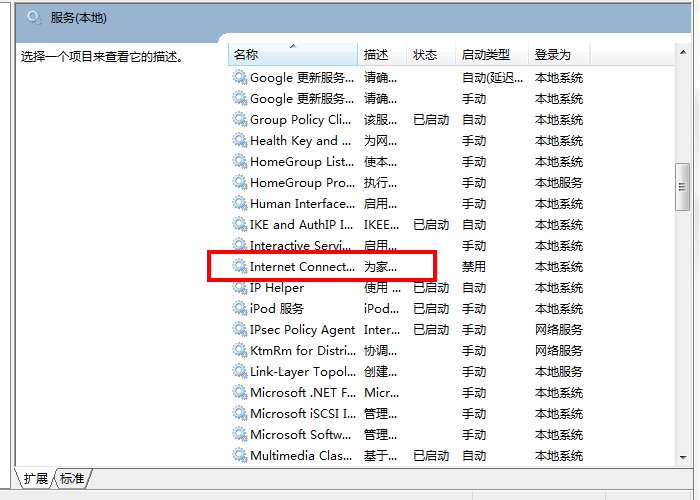Select the Internet Connect... service name

pyautogui.click(x=302, y=267)
